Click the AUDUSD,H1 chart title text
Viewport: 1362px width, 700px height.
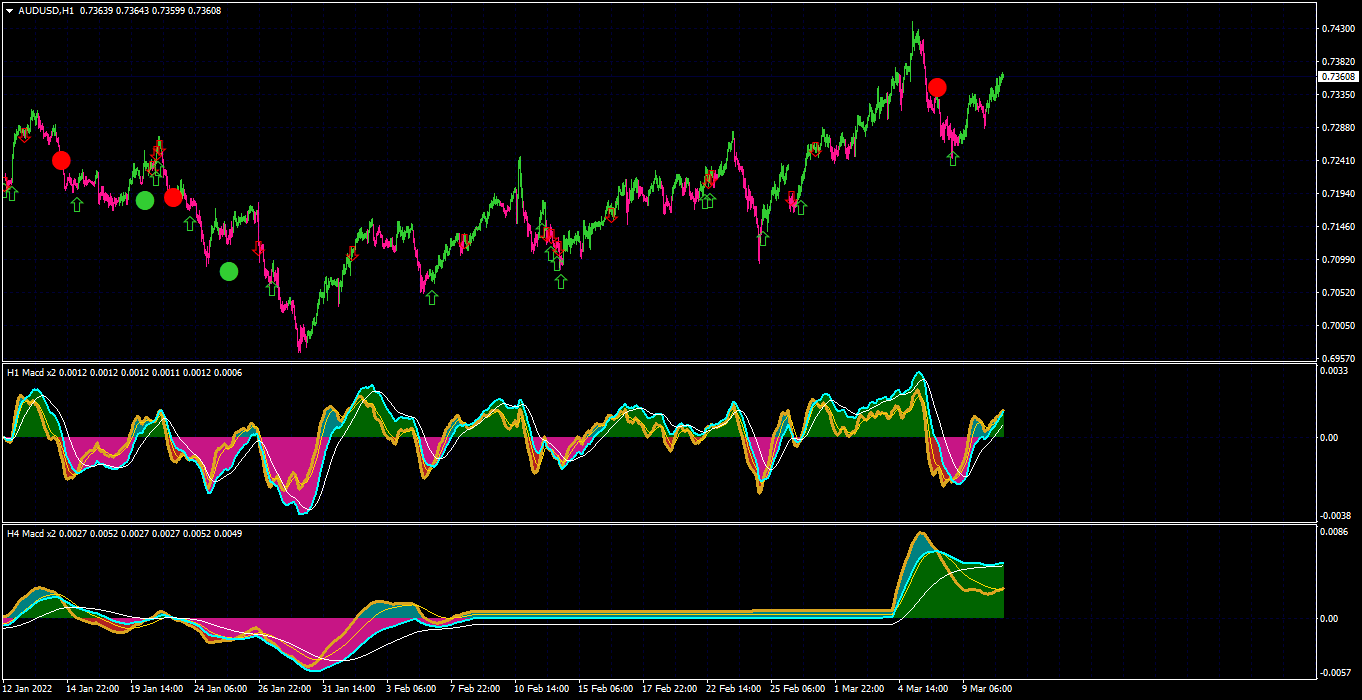(x=45, y=10)
